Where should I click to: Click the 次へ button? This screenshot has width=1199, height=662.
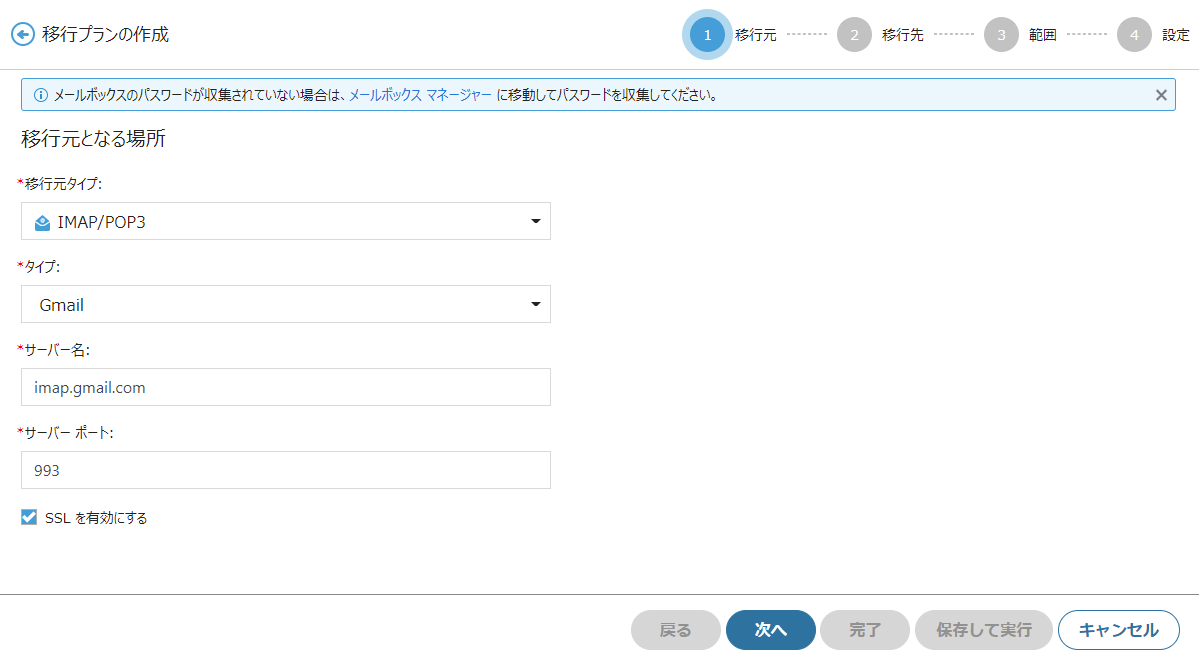pos(771,630)
